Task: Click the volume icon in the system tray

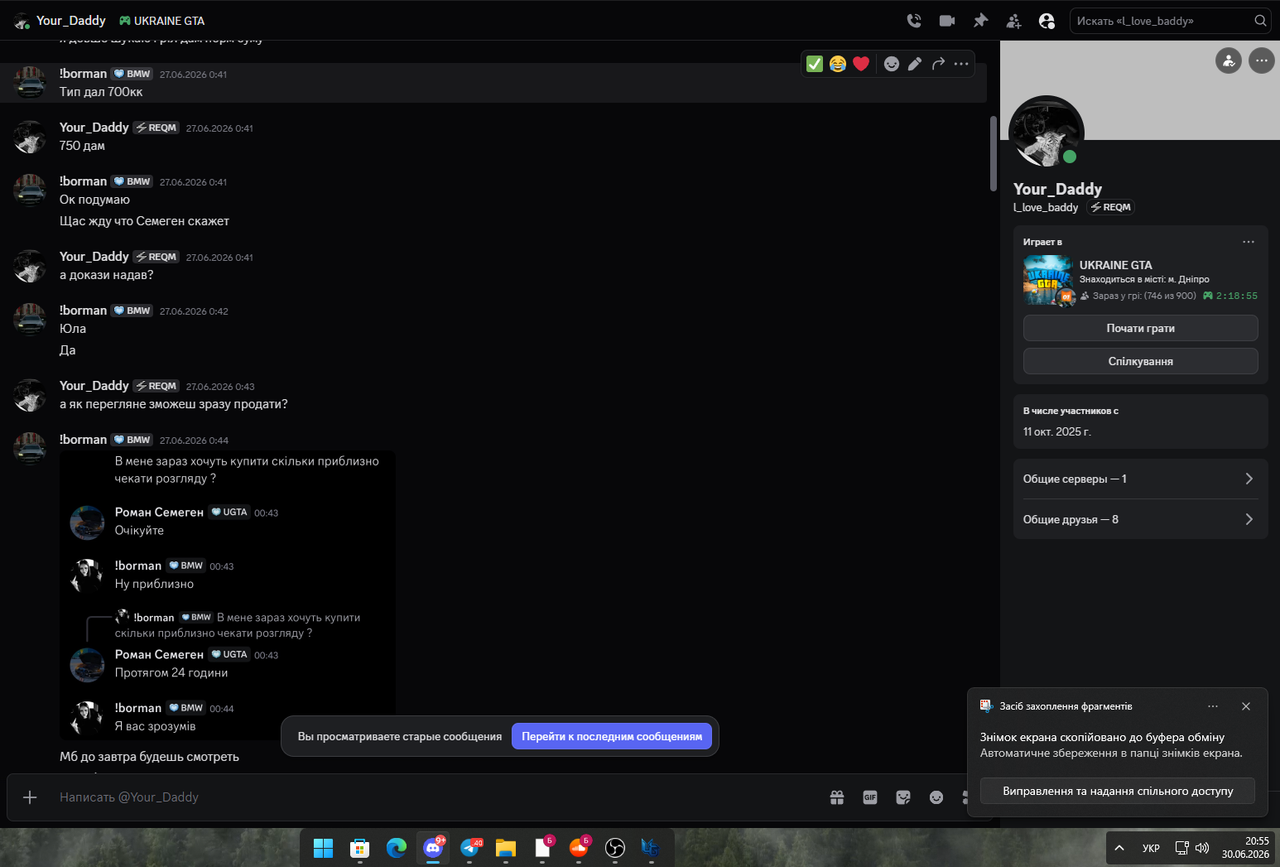Action: pyautogui.click(x=1201, y=848)
